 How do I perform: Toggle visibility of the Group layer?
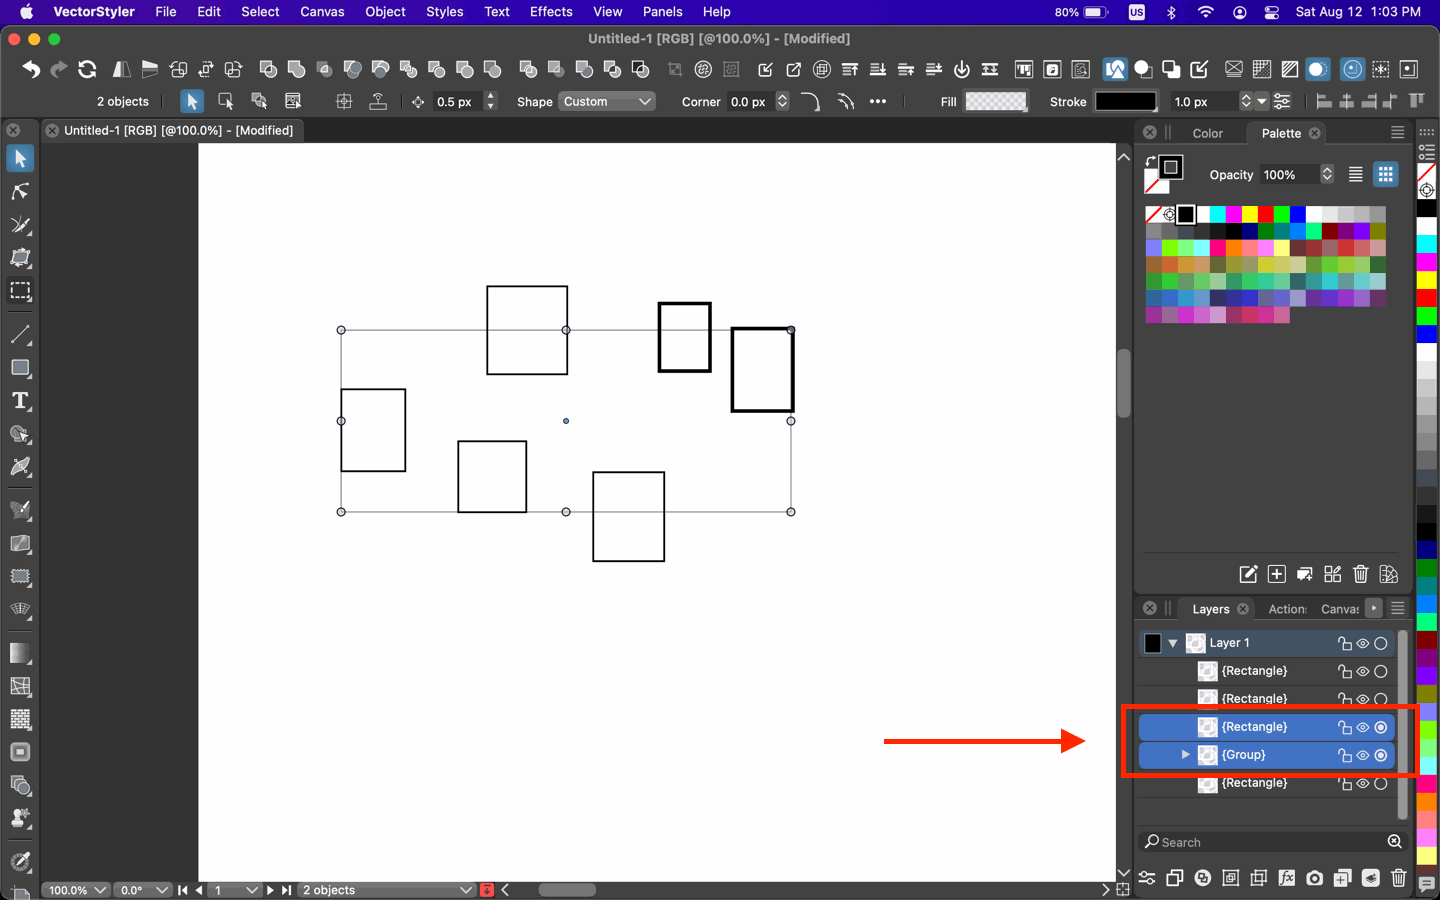click(1362, 755)
